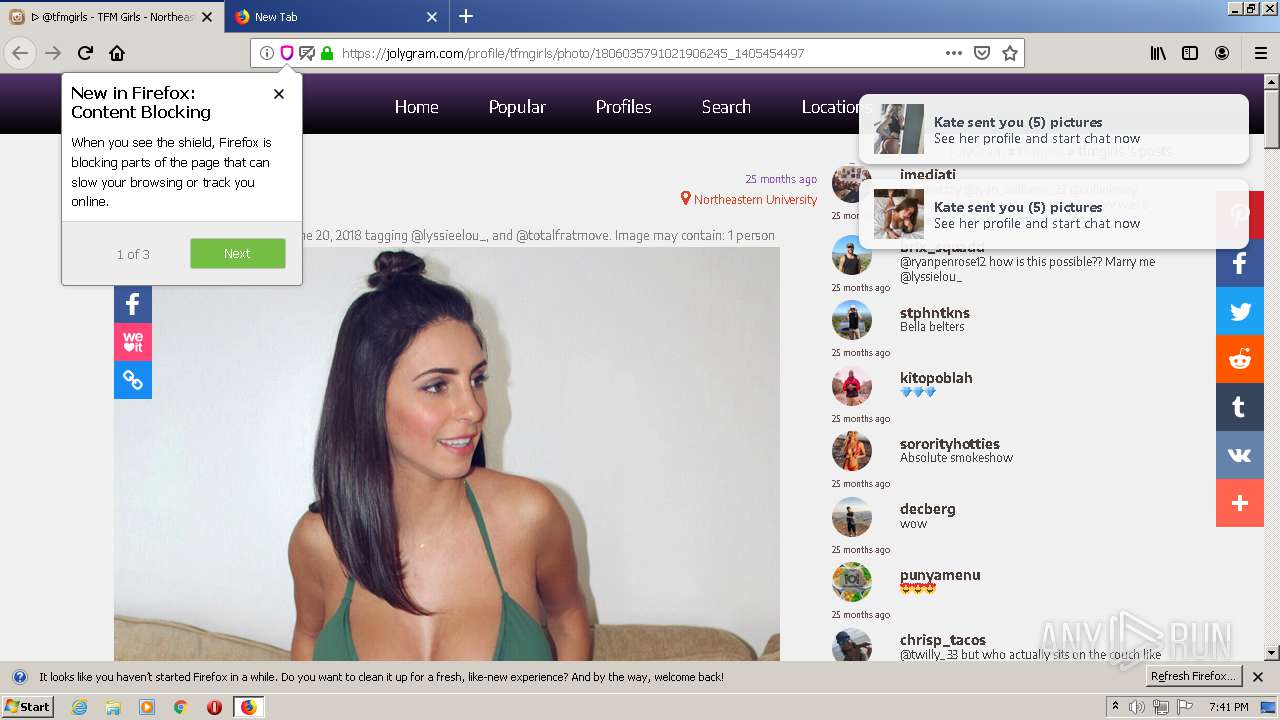Open Chrome from the taskbar
This screenshot has width=1280, height=720.
[180, 707]
